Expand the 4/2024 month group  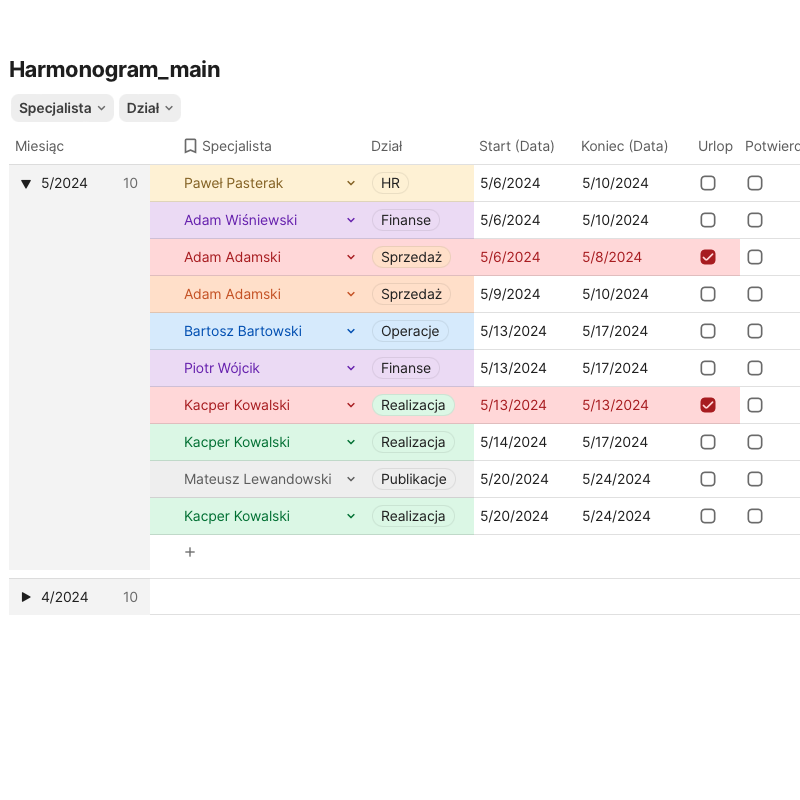point(27,597)
